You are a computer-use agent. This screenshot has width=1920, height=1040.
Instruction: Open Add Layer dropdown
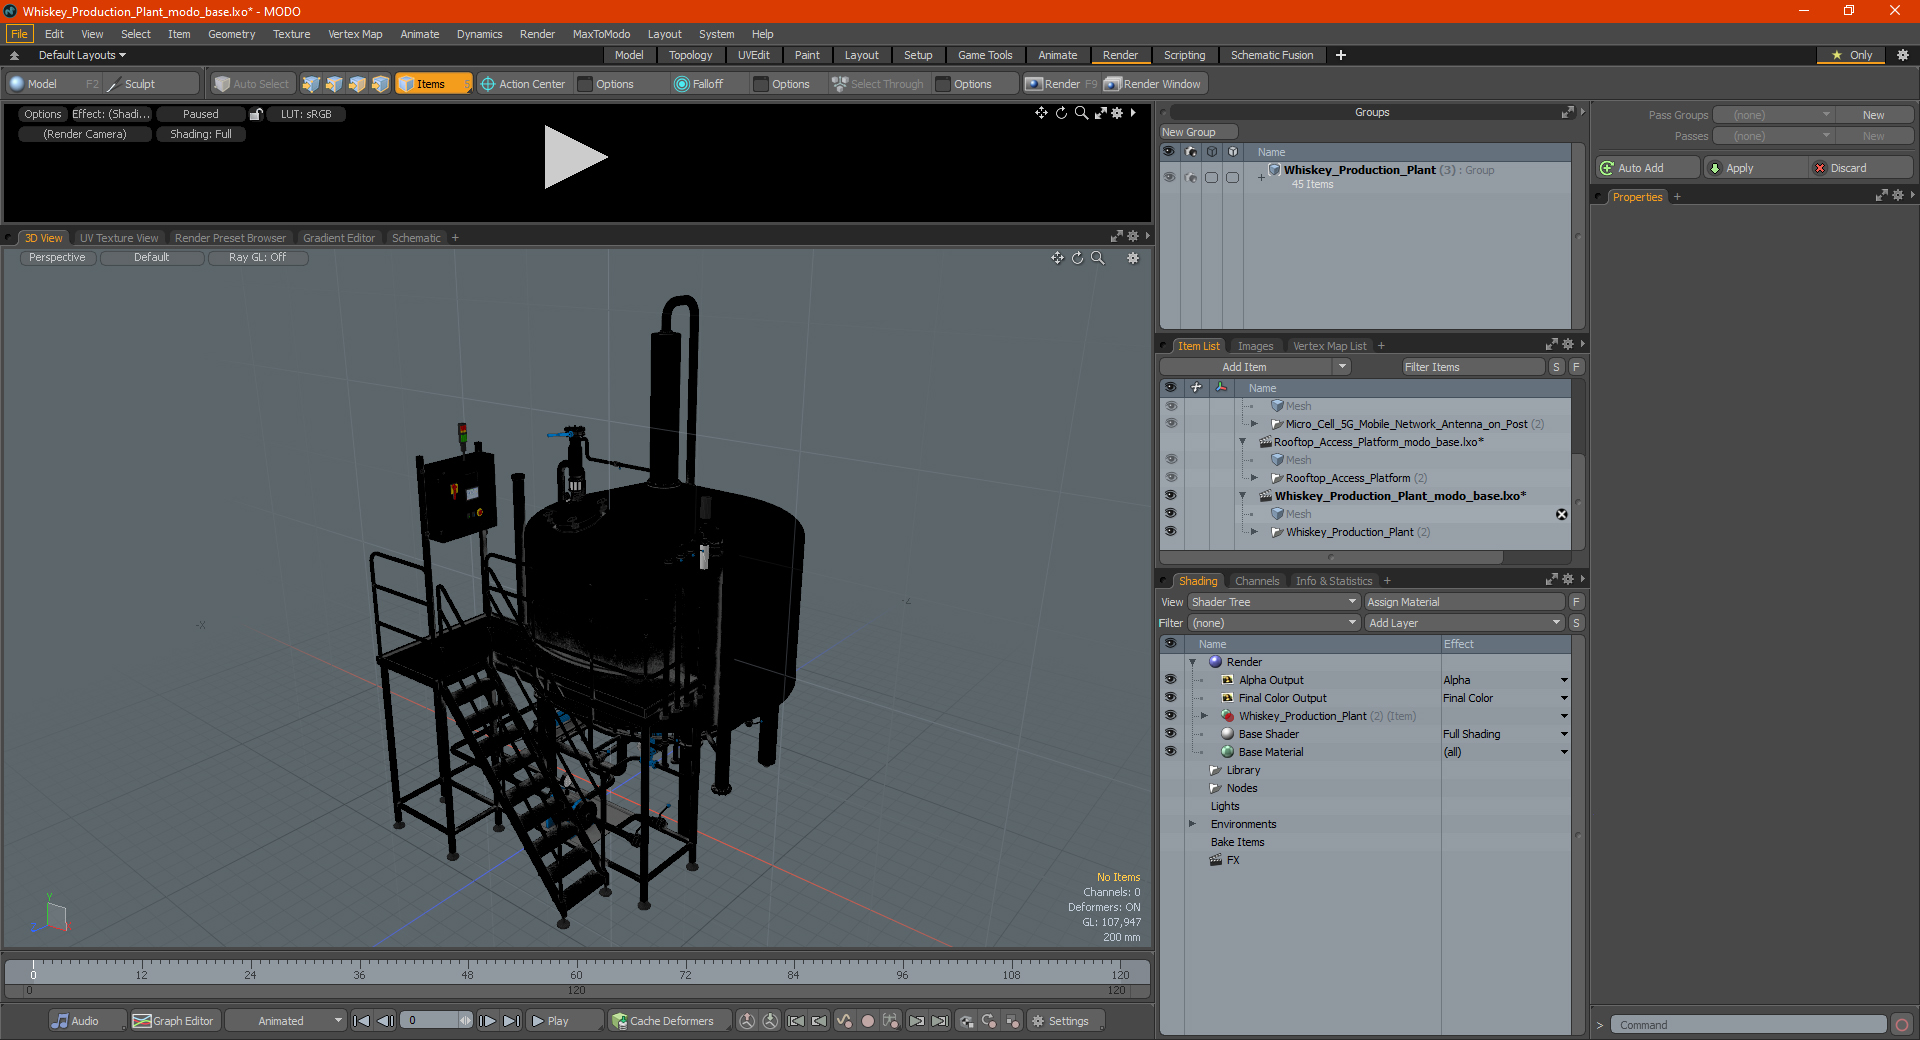[x=1464, y=623]
